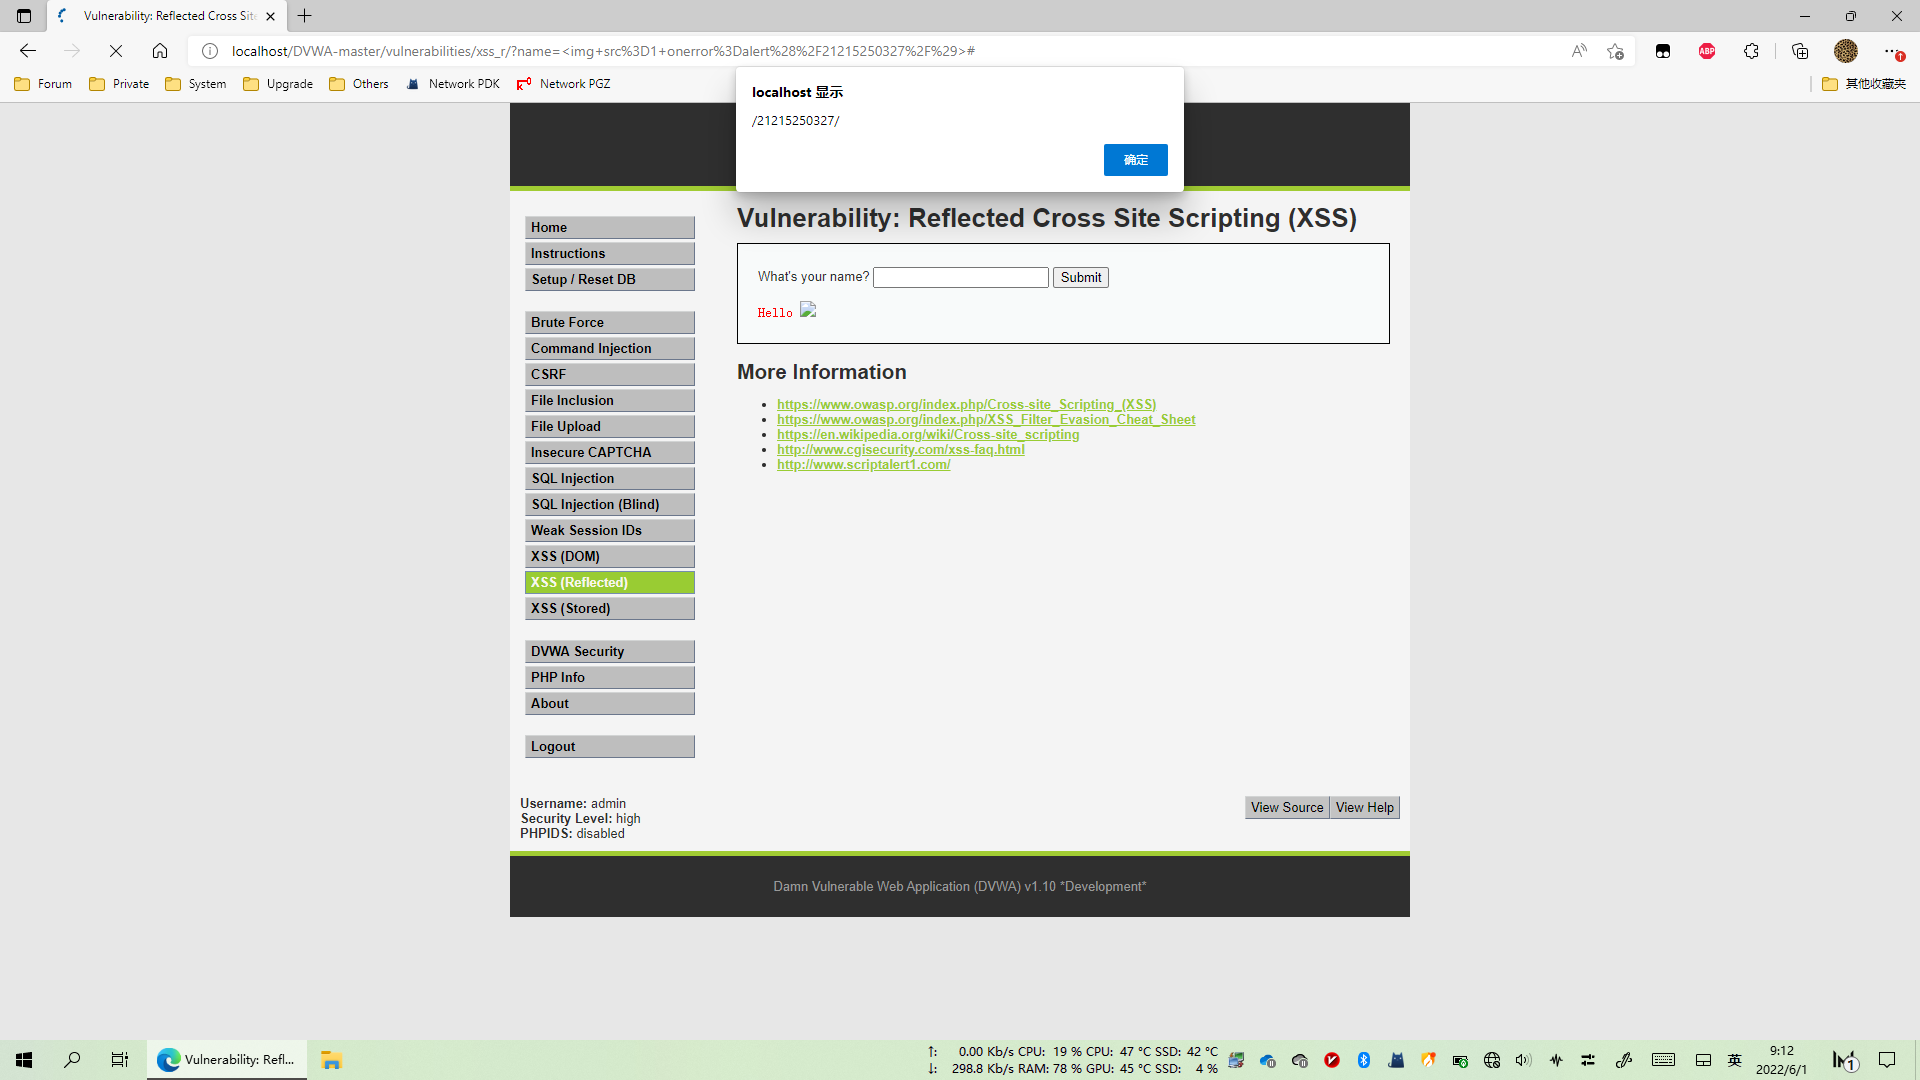Select Weak Session IDs item

[609, 531]
